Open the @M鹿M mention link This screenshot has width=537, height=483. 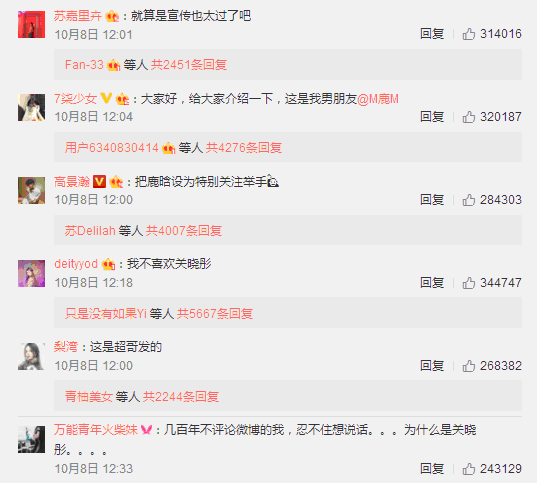coord(378,99)
